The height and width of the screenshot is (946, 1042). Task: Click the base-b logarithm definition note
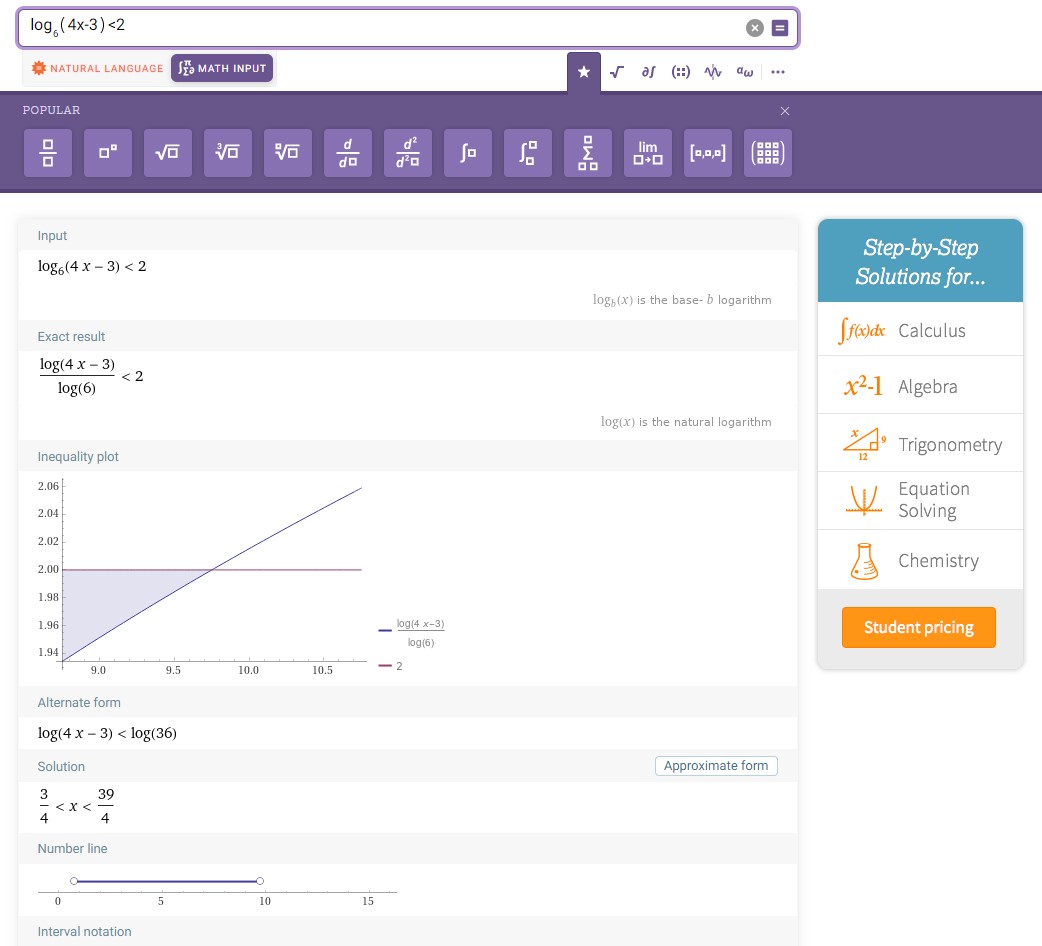click(682, 300)
